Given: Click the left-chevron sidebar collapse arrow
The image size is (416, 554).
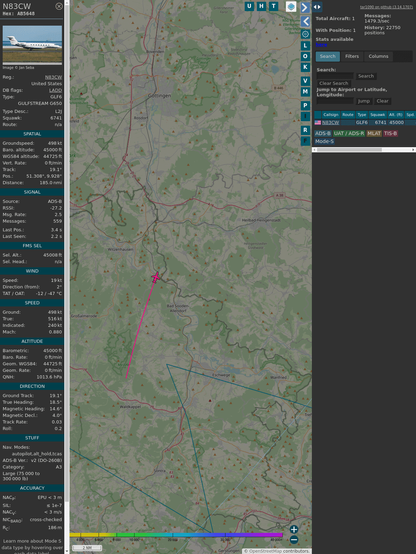Looking at the screenshot, I should coord(305,21).
